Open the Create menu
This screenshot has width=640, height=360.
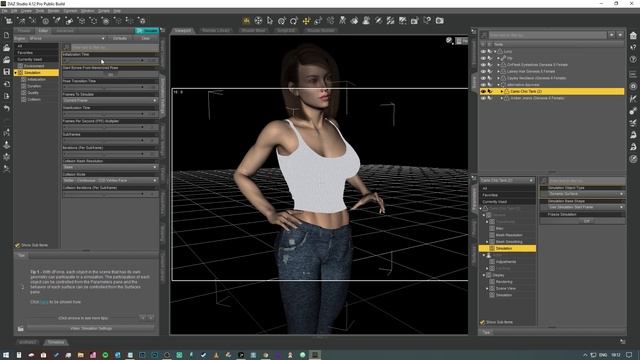[26, 11]
